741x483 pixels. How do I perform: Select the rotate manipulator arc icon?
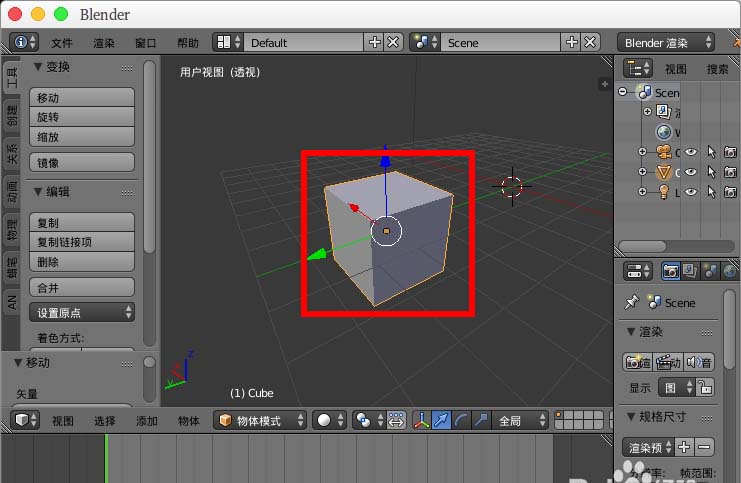tap(461, 420)
